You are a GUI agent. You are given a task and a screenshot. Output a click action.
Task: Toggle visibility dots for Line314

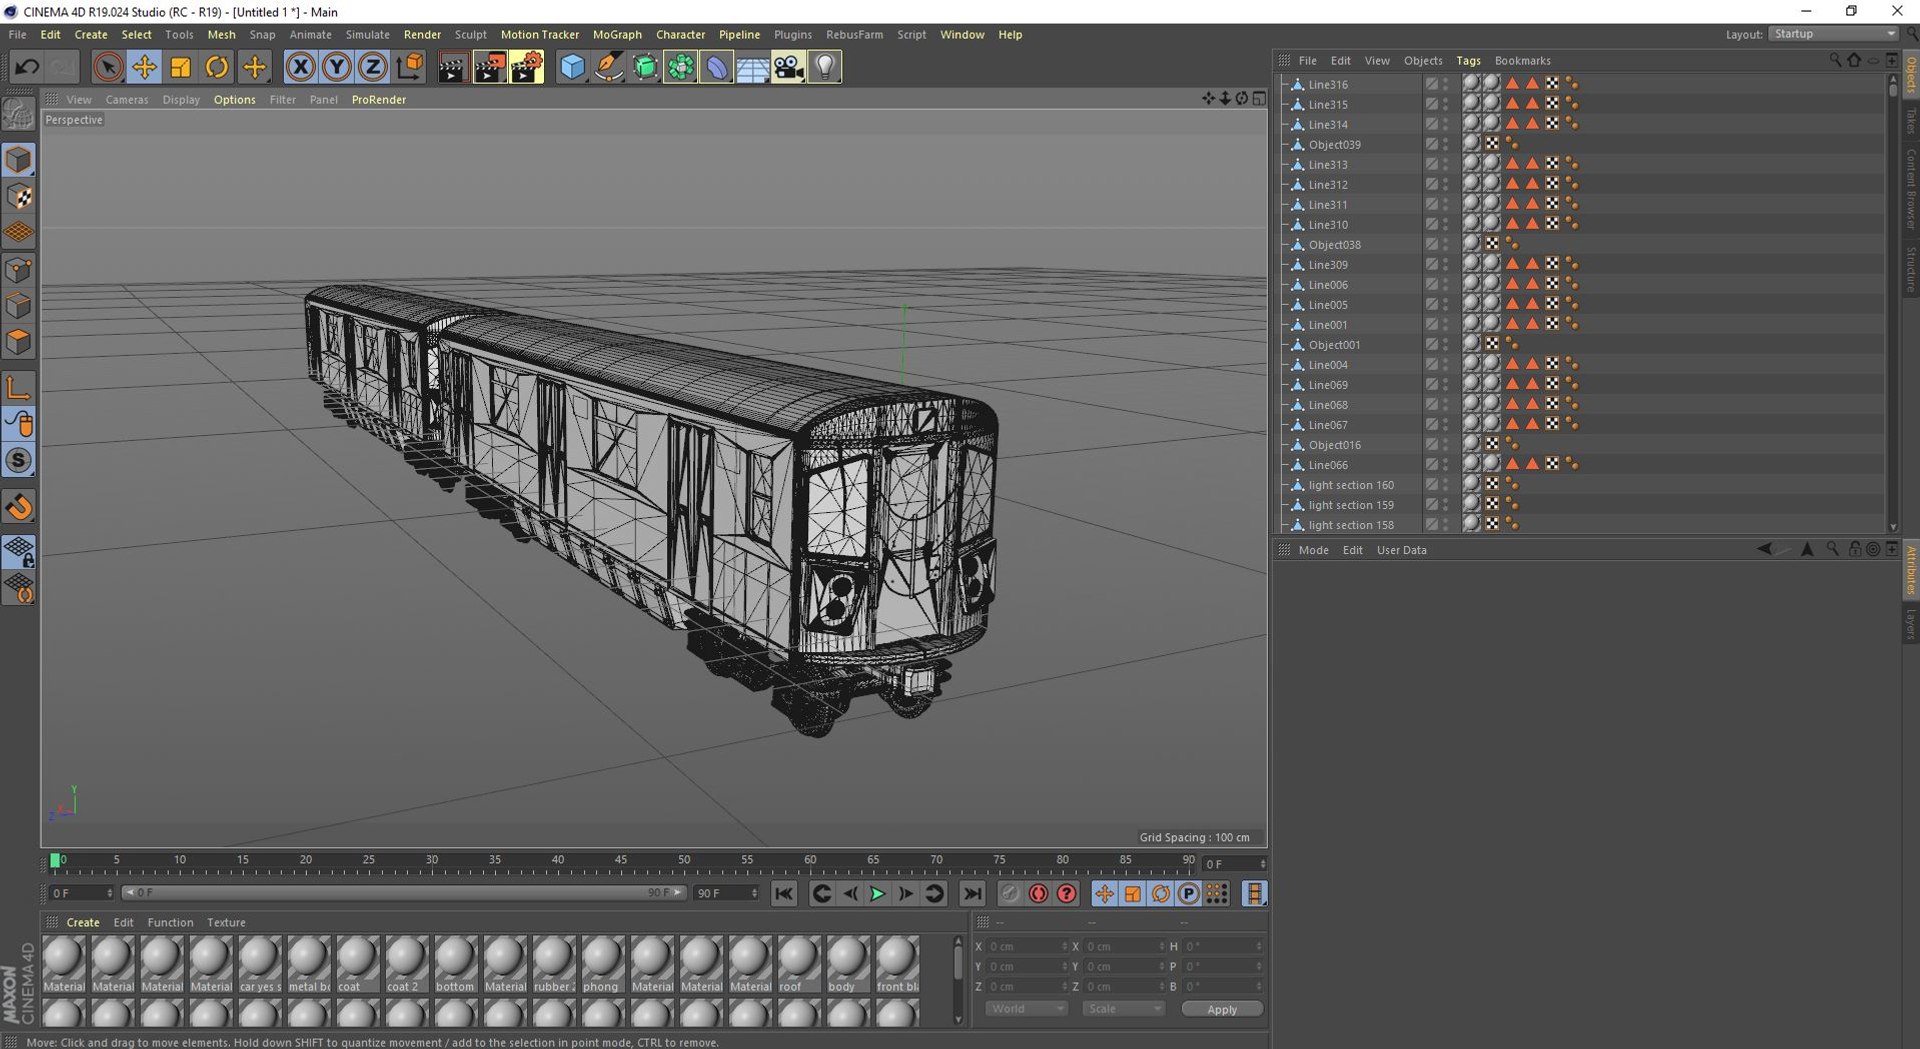[x=1445, y=124]
